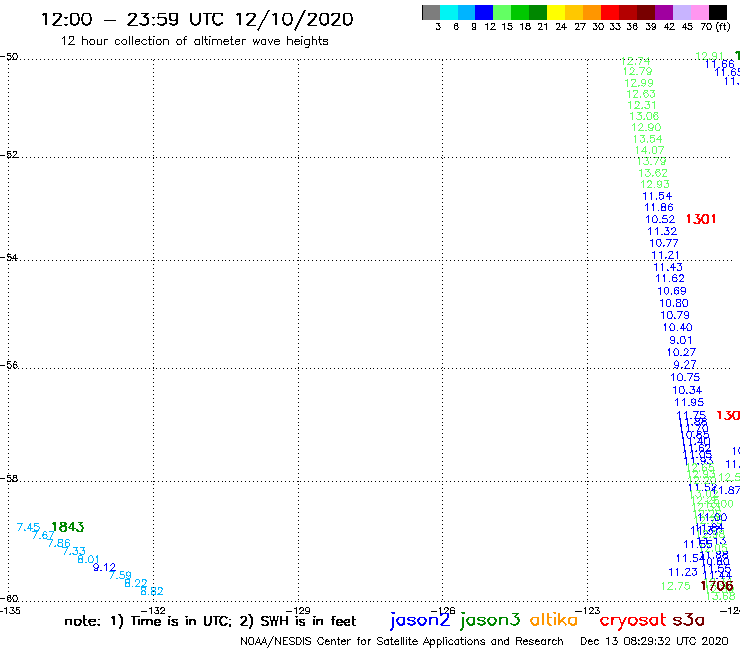The image size is (740, 650).
Task: Click longitude axis label '-129'
Action: 298,610
